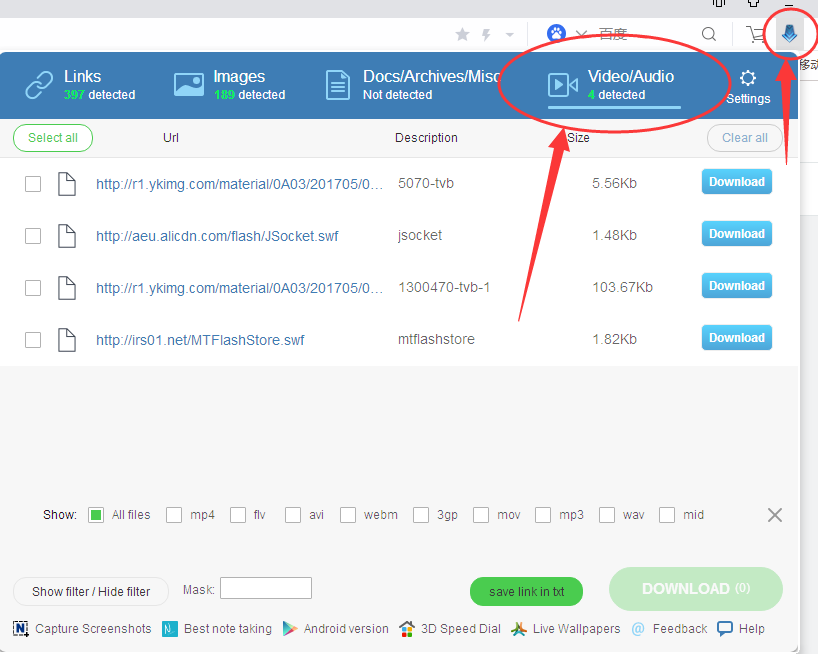818x654 pixels.
Task: Open the 3D Speed Dial link
Action: point(450,629)
